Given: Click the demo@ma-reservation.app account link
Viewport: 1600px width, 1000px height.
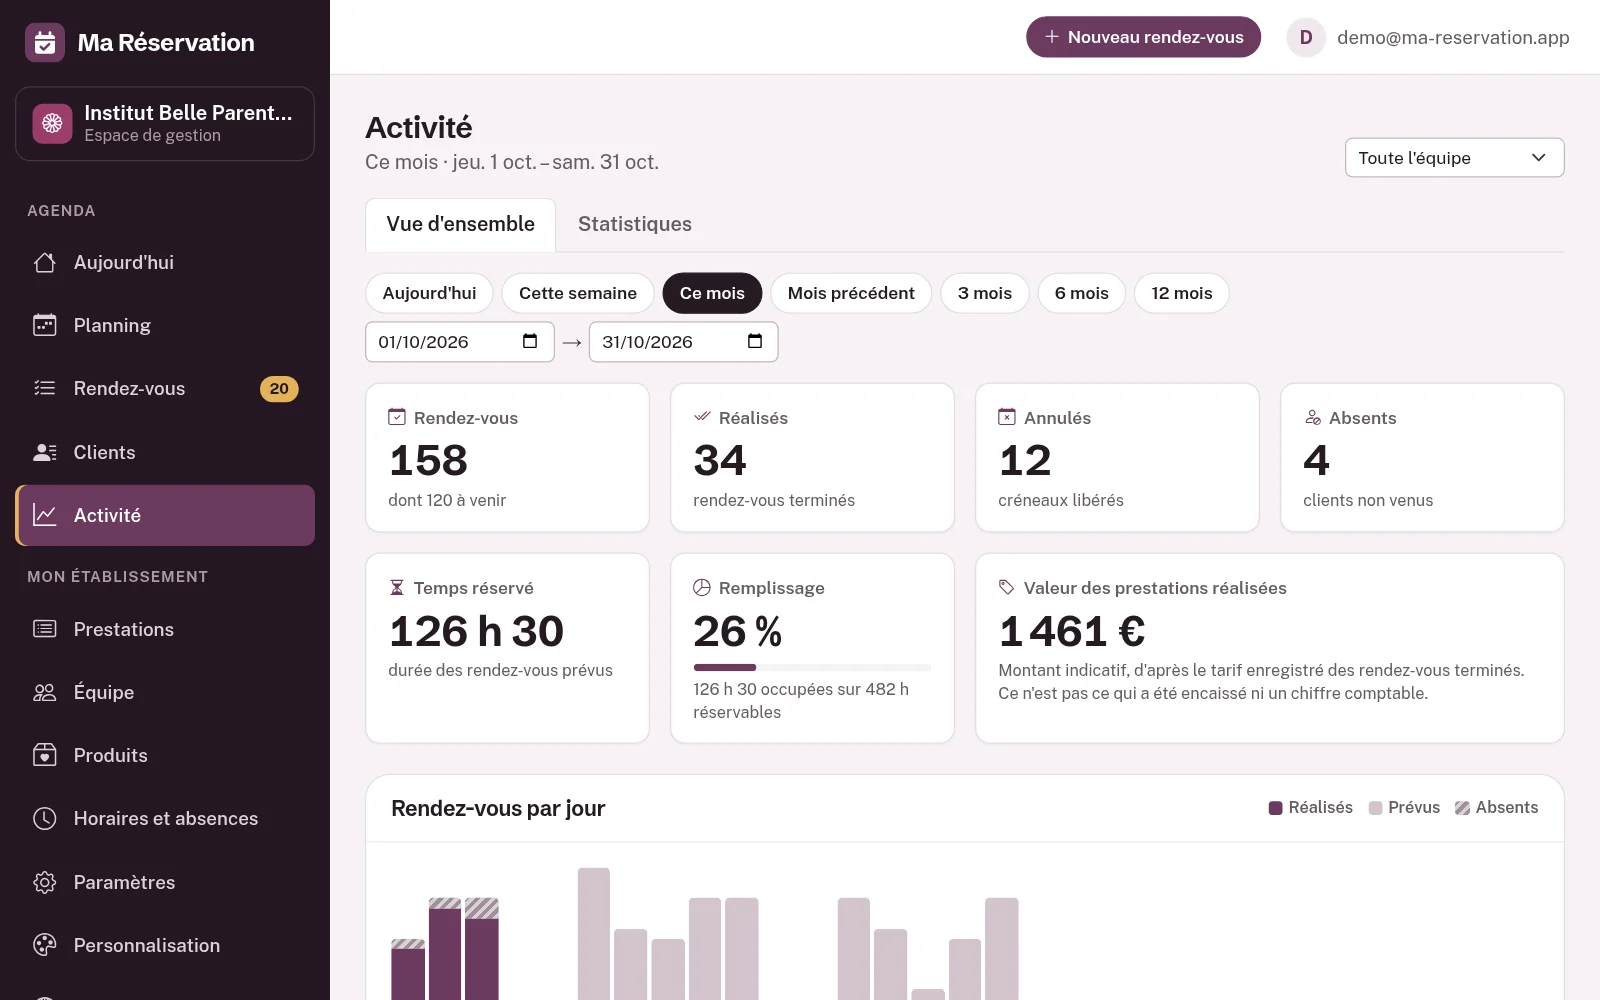Looking at the screenshot, I should coord(1453,37).
